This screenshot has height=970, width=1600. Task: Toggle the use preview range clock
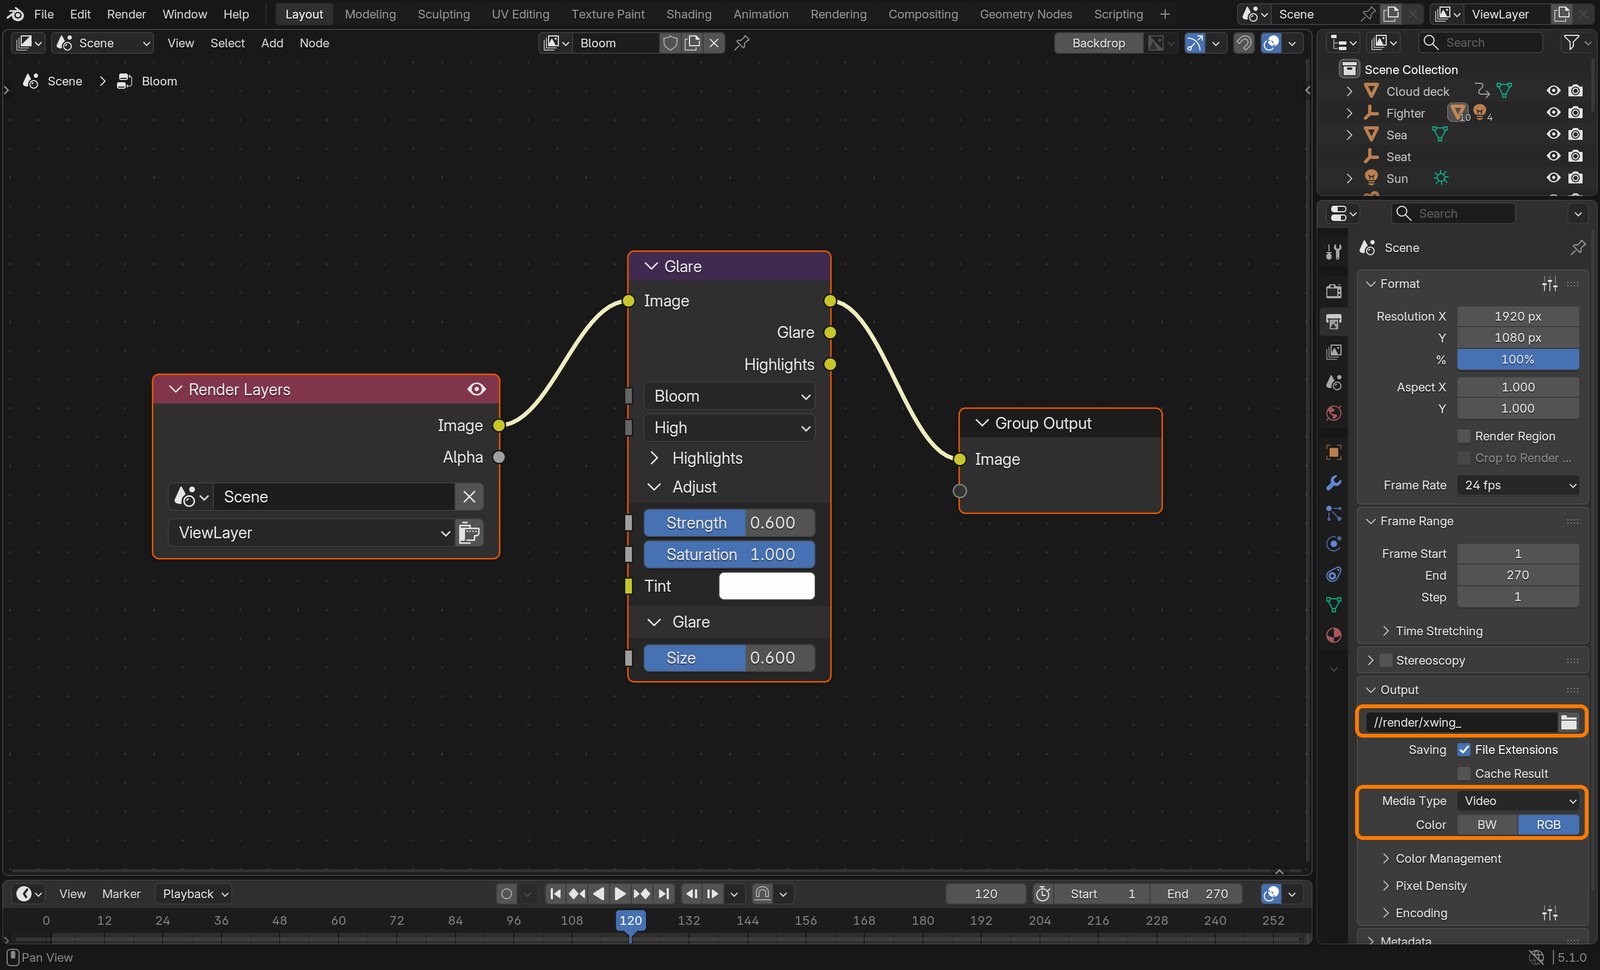click(1043, 894)
